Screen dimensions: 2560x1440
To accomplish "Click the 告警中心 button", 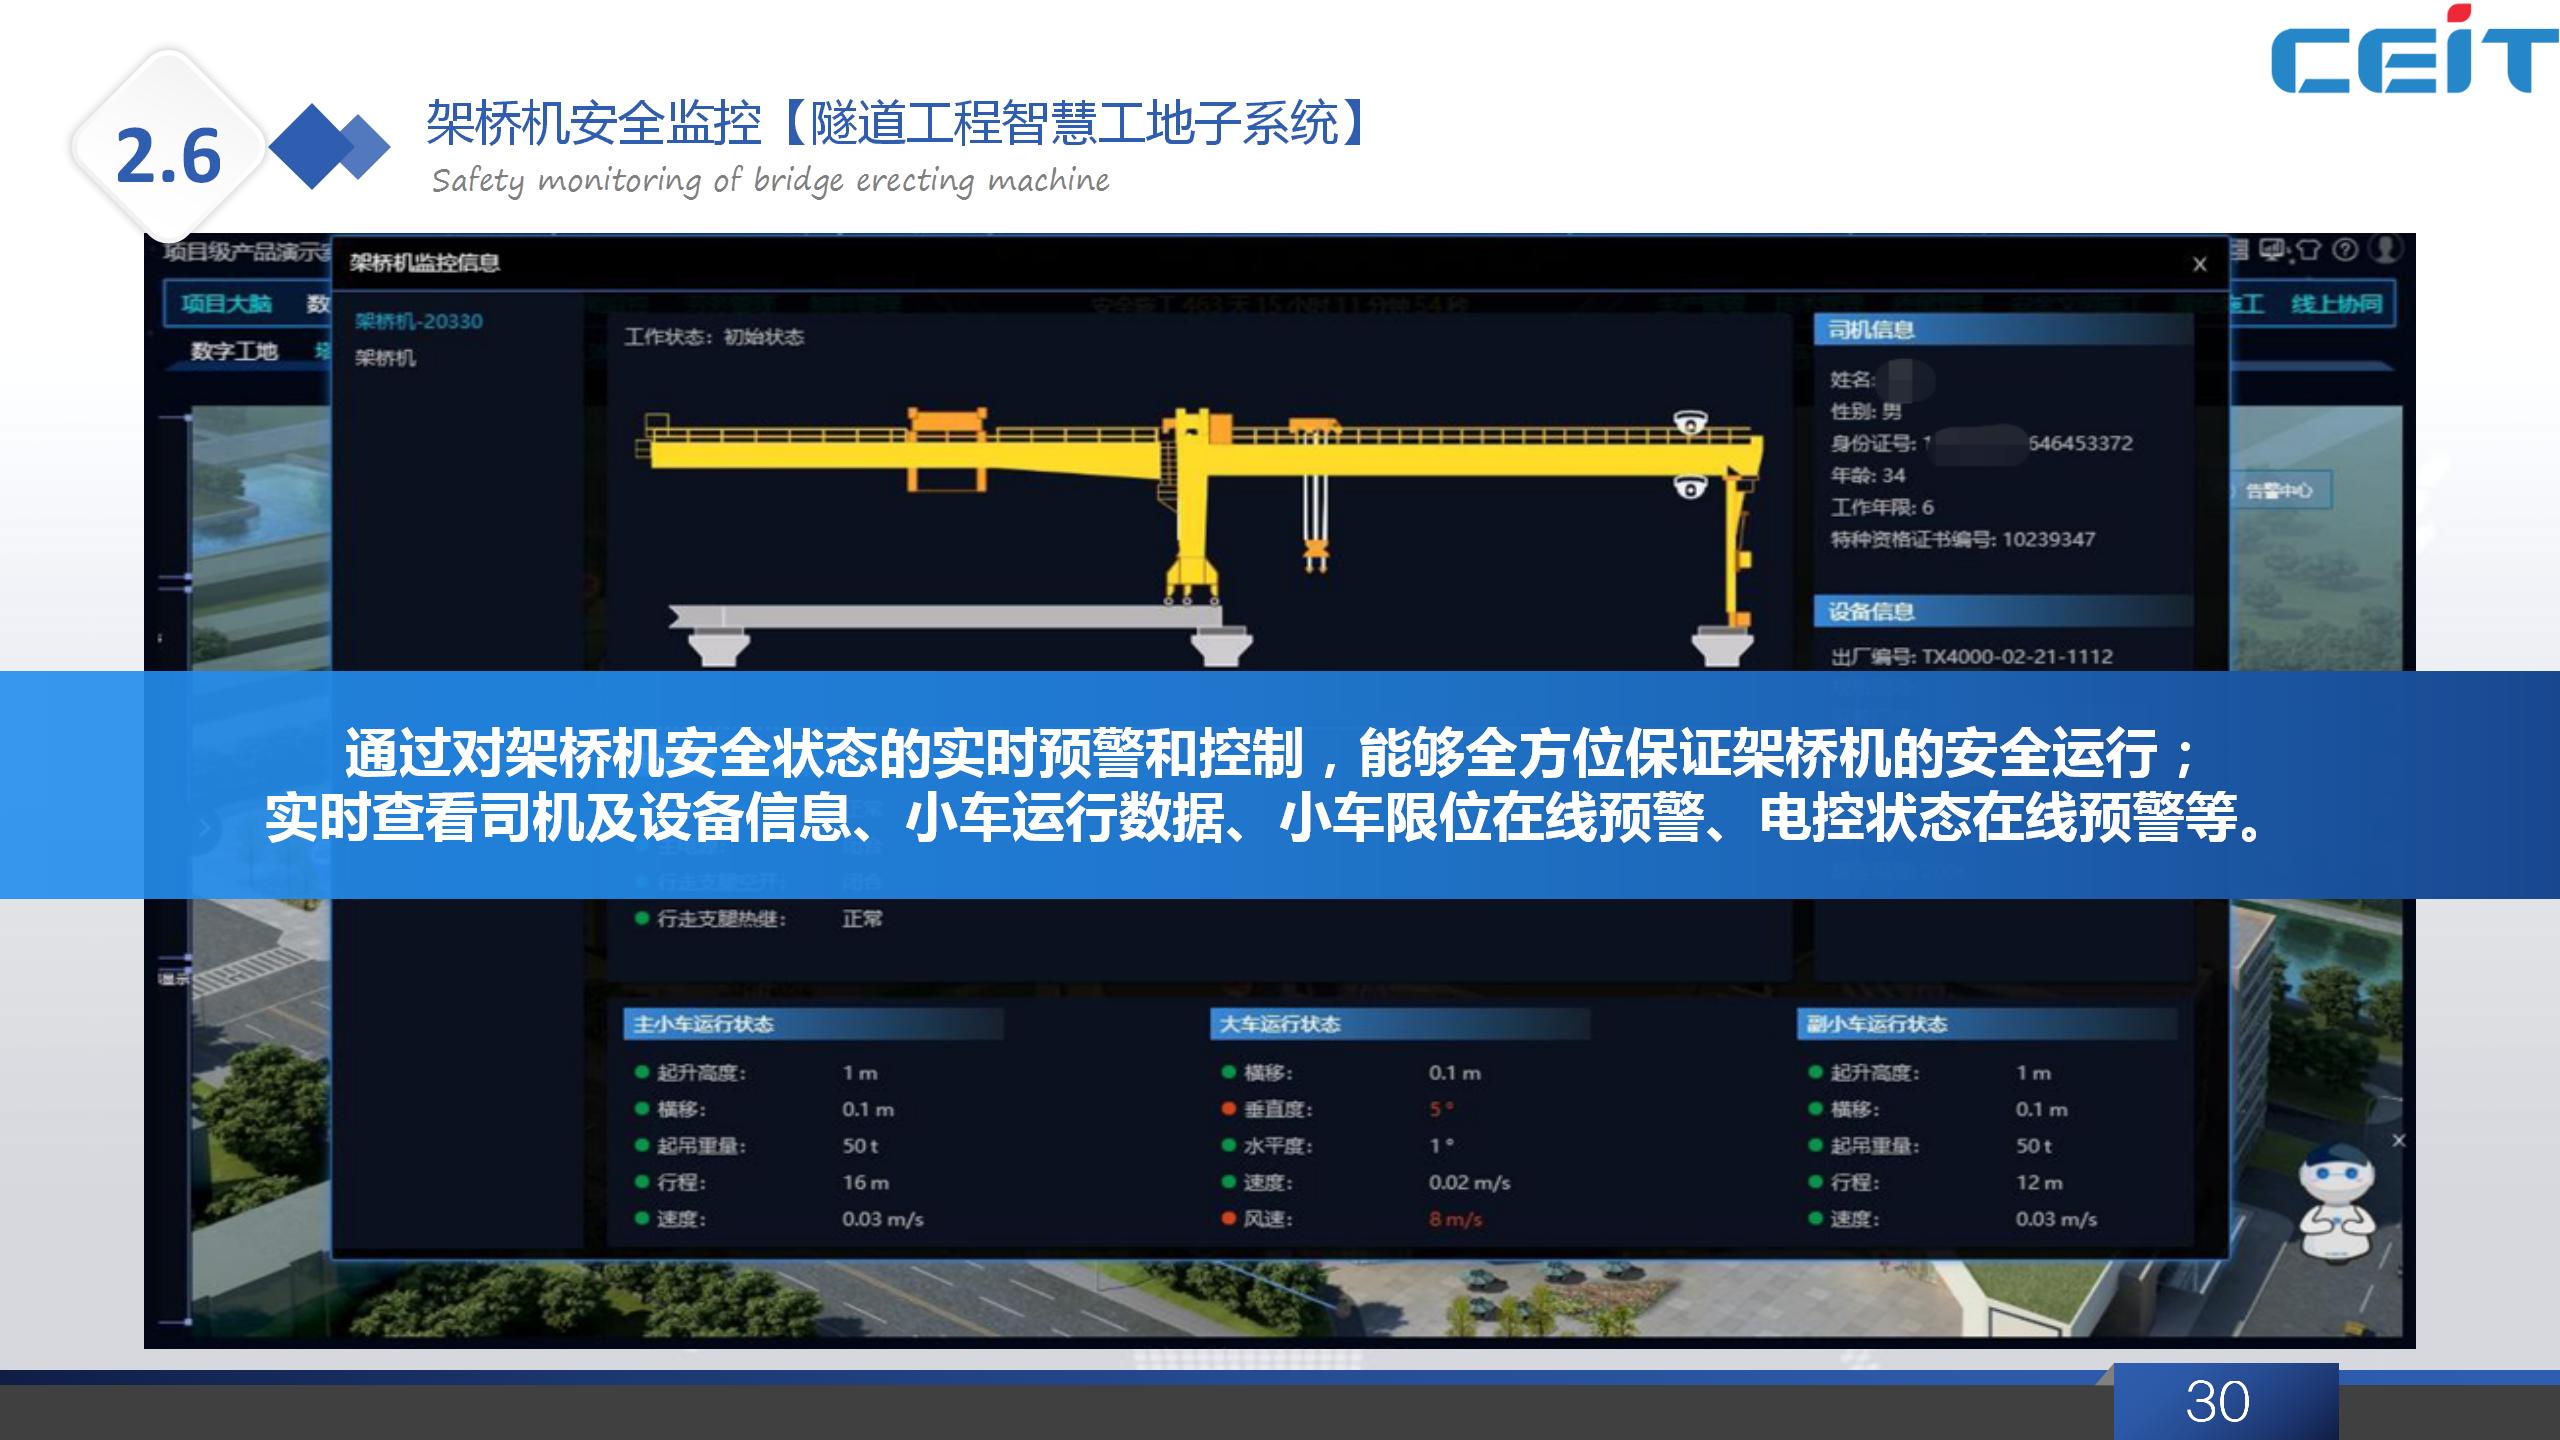I will [2278, 490].
